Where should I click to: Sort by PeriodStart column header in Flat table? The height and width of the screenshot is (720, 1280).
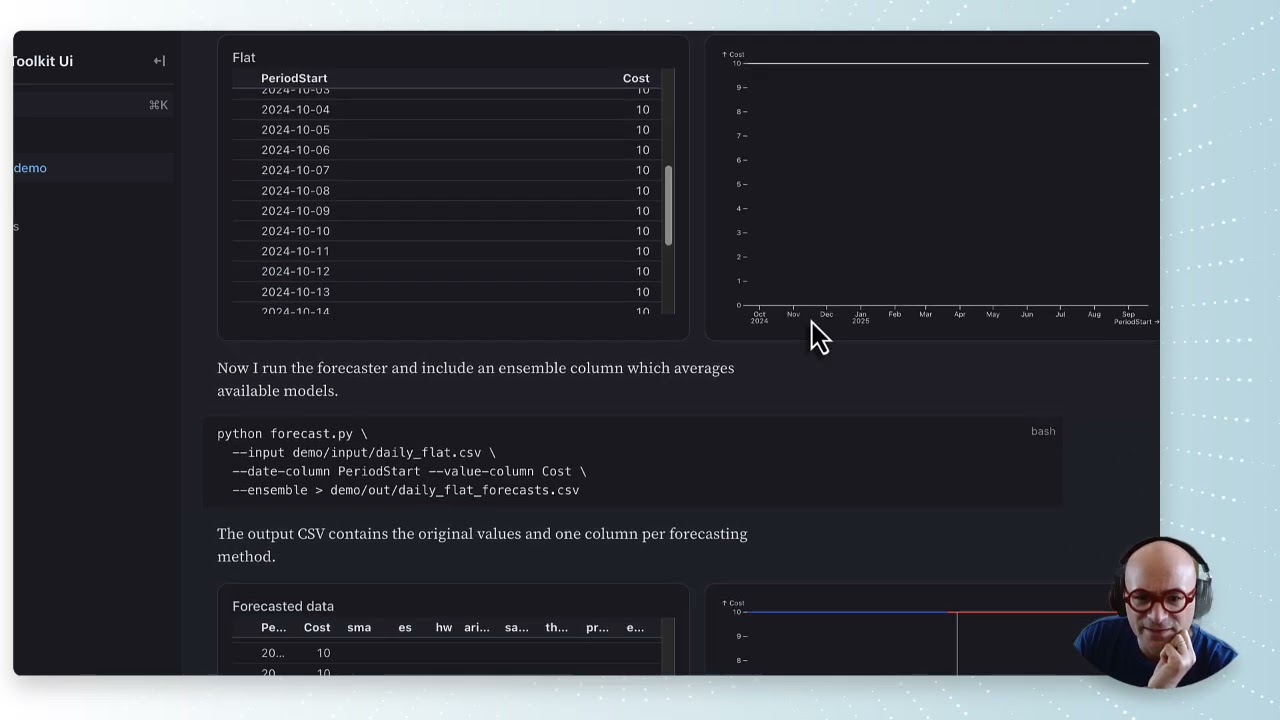click(294, 78)
